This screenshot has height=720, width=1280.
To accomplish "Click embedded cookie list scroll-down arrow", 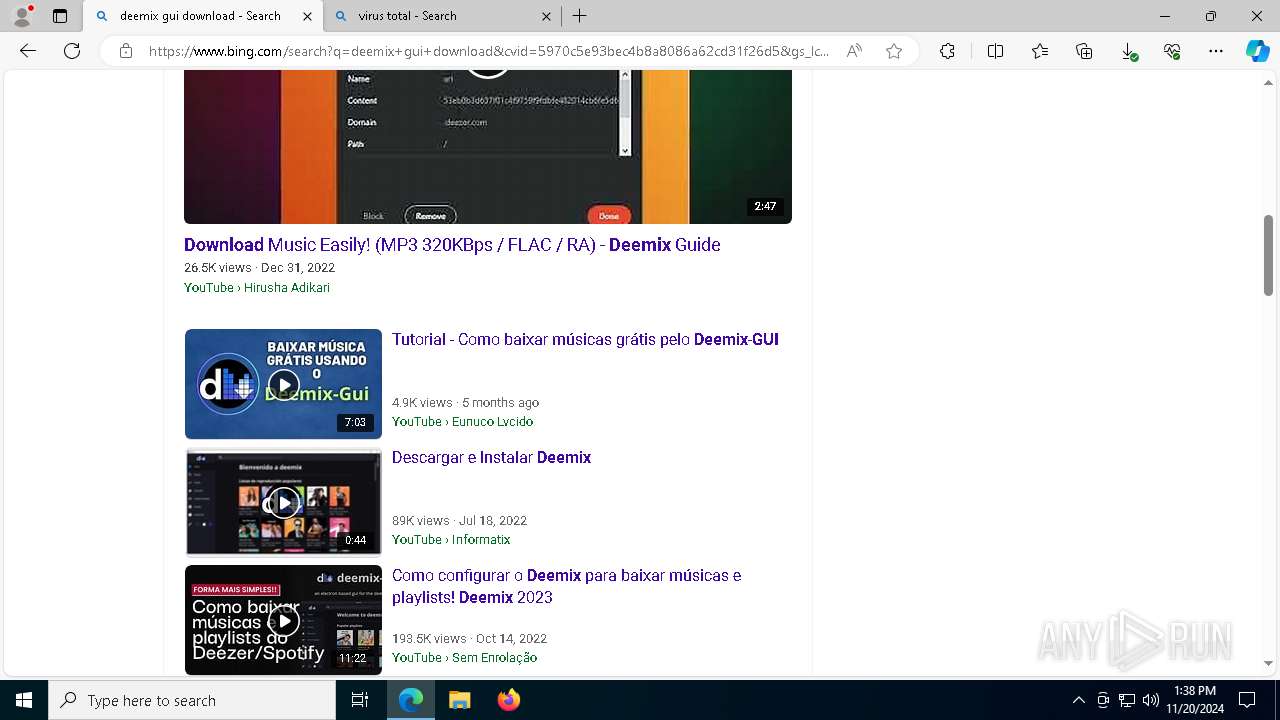I will tap(625, 150).
